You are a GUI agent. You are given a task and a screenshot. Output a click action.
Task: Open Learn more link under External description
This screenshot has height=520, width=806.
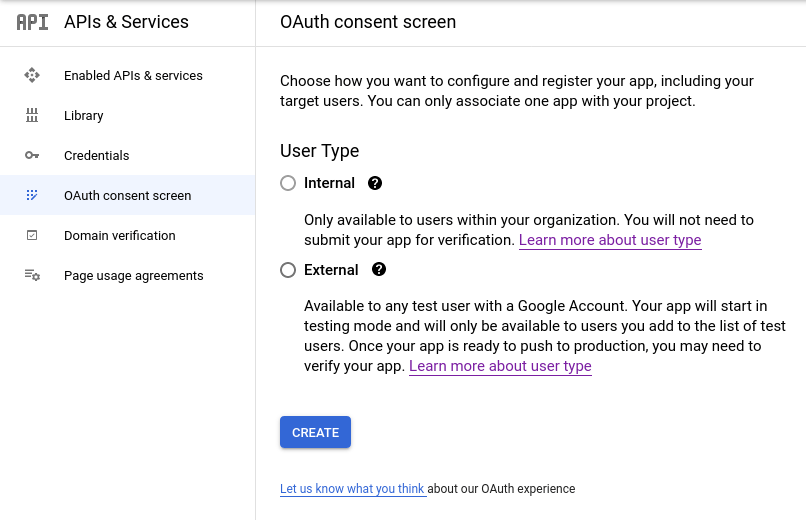click(500, 366)
